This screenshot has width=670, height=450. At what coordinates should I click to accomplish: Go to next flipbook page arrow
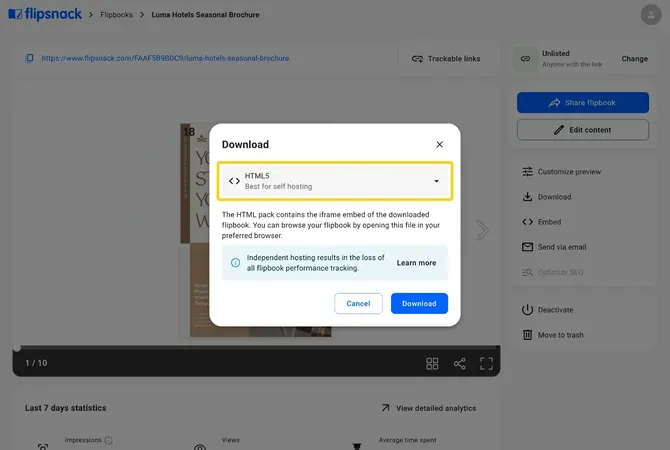click(482, 230)
